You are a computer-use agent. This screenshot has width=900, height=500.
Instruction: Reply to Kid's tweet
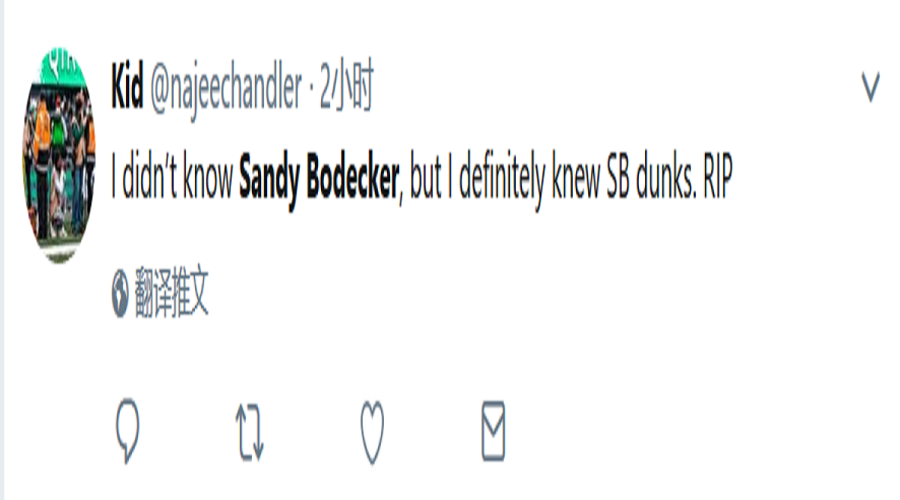click(x=127, y=431)
